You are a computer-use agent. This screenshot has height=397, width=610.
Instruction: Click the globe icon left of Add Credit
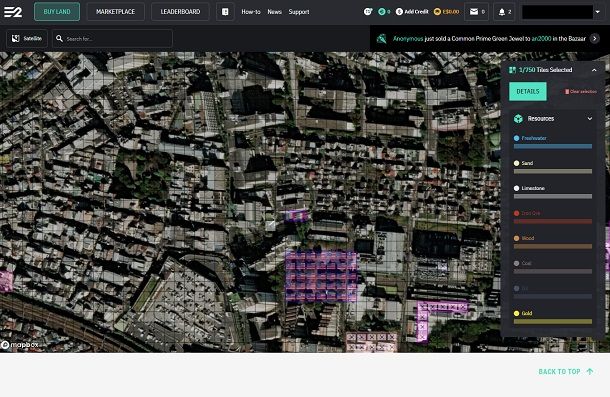(368, 12)
